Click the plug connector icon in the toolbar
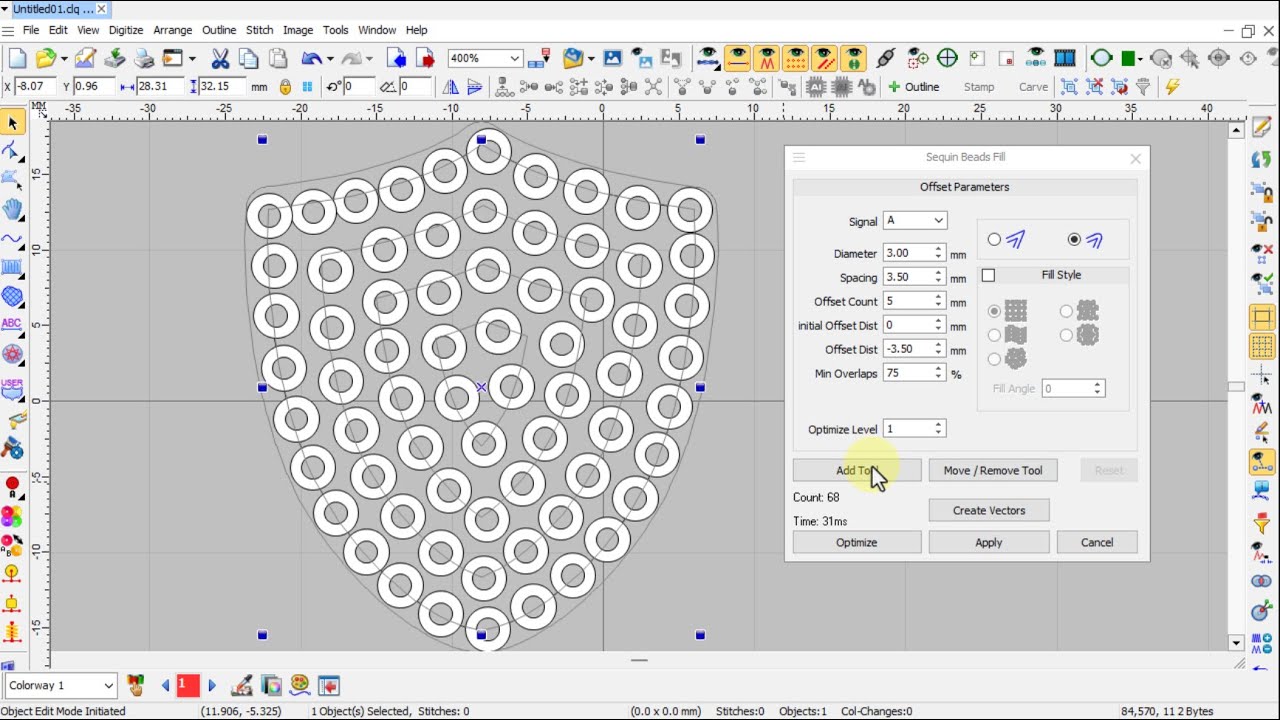 886,58
